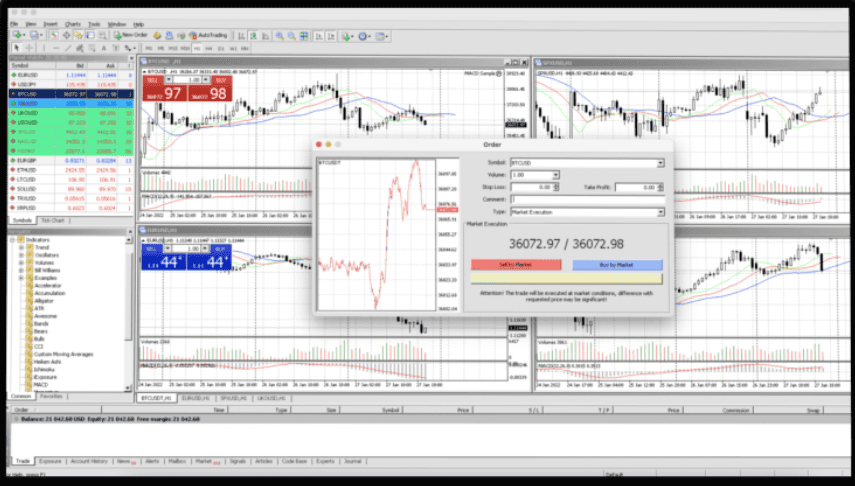Select the trendline drawing tool

[68, 48]
